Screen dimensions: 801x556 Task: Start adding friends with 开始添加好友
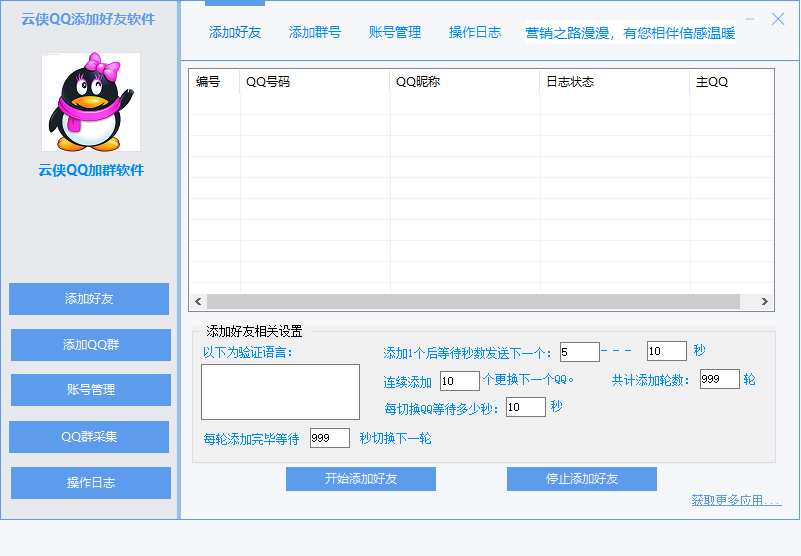pos(361,479)
